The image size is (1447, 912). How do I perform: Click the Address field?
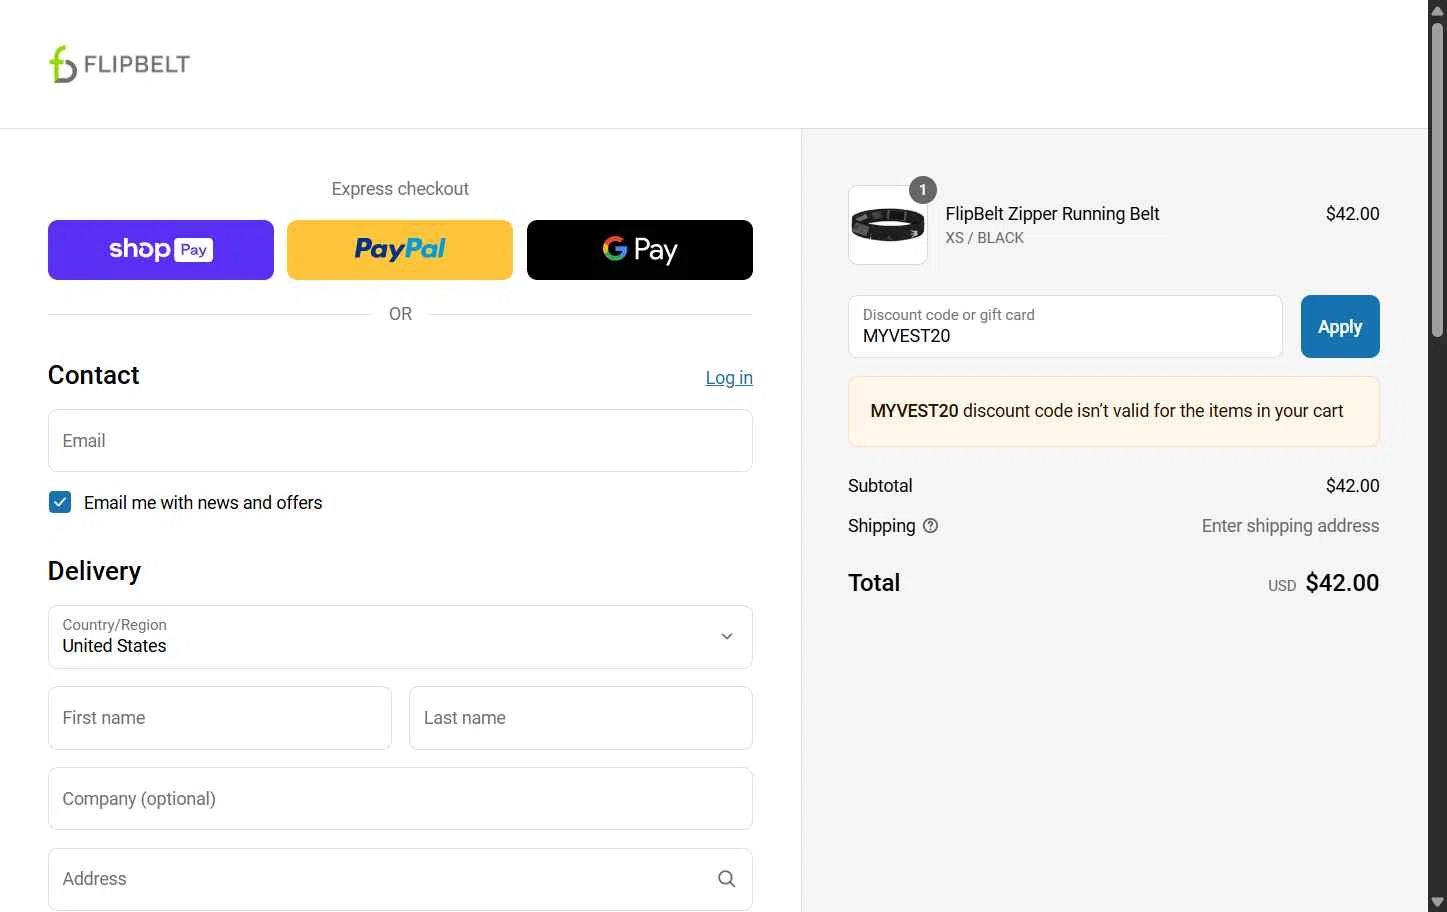click(400, 879)
